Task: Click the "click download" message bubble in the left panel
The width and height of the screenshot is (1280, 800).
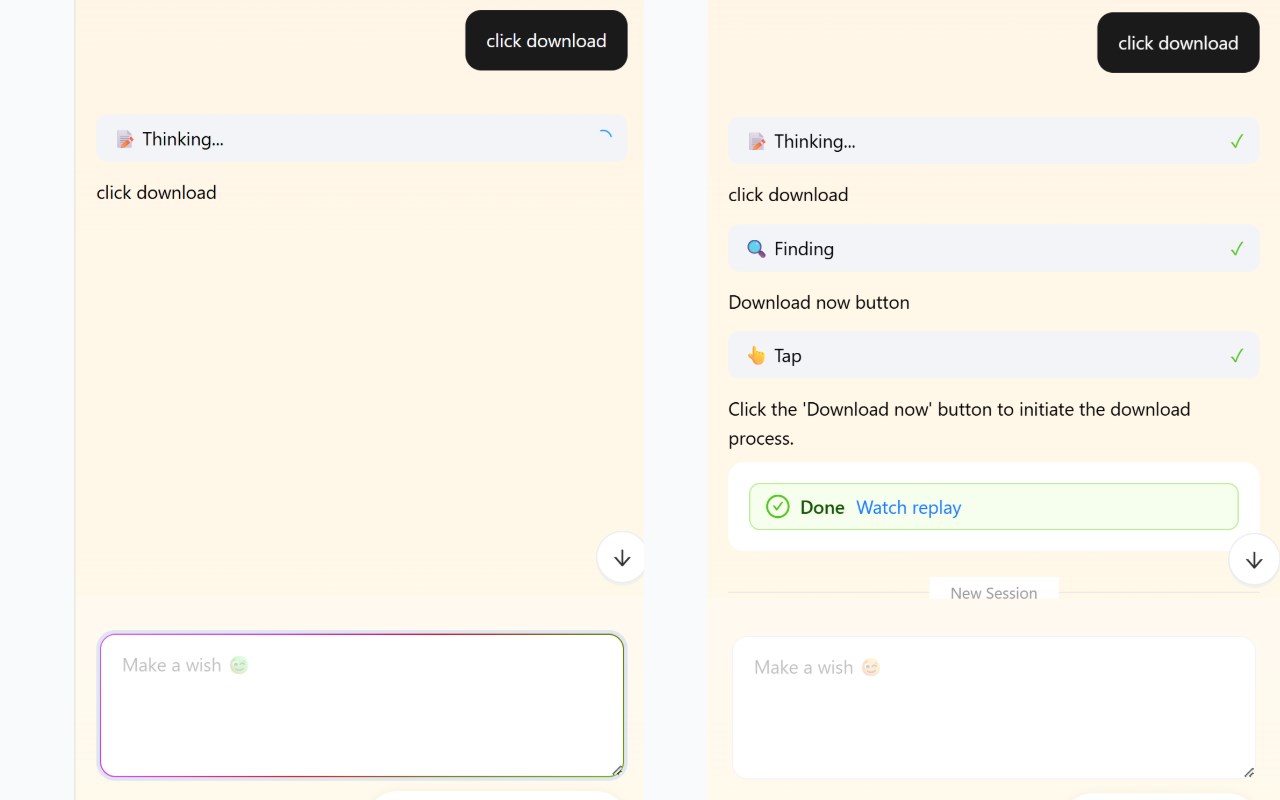Action: pyautogui.click(x=546, y=40)
